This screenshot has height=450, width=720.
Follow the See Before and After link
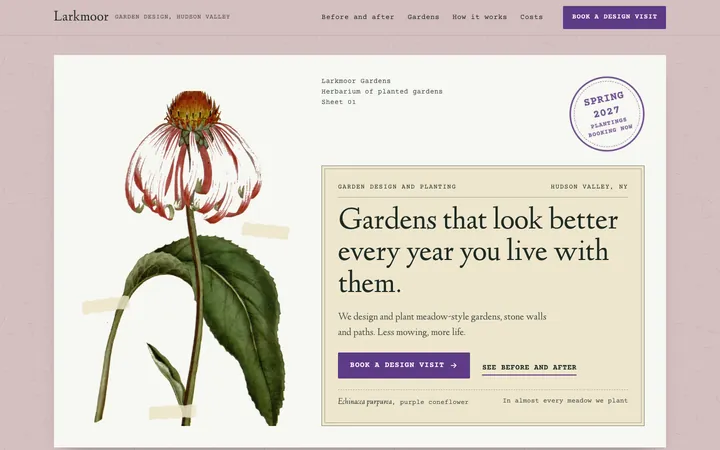click(x=529, y=368)
